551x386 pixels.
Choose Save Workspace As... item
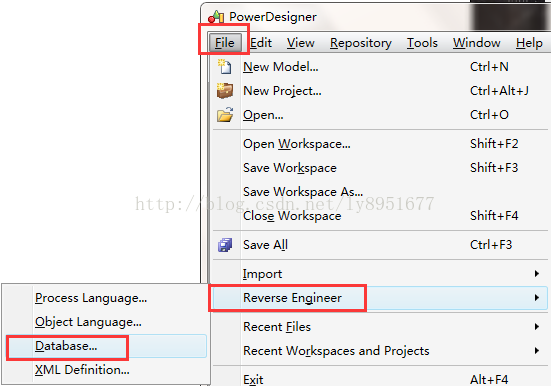point(380,192)
